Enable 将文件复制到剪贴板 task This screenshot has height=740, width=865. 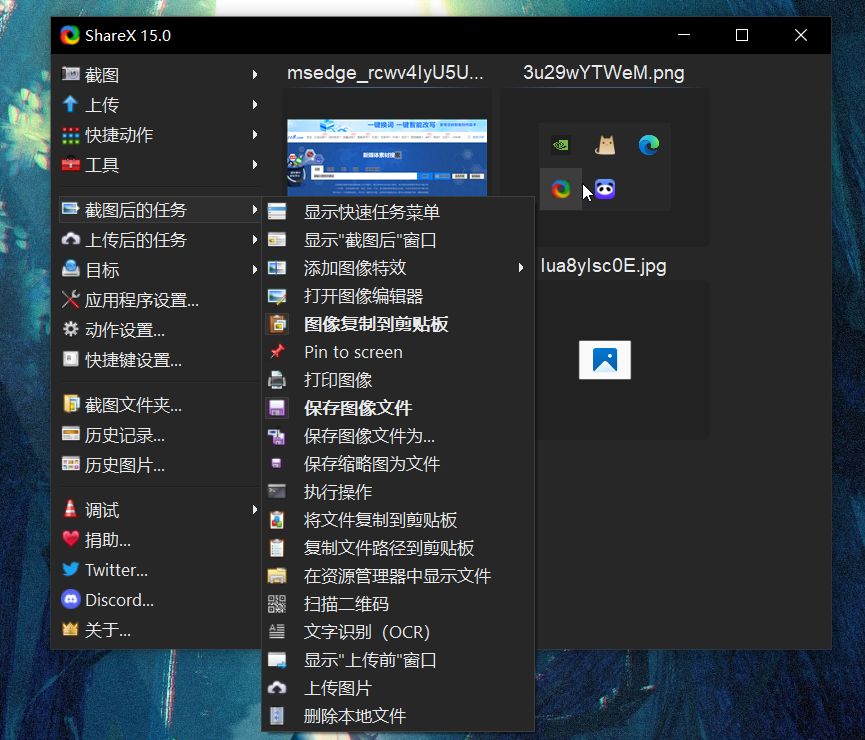pos(398,520)
